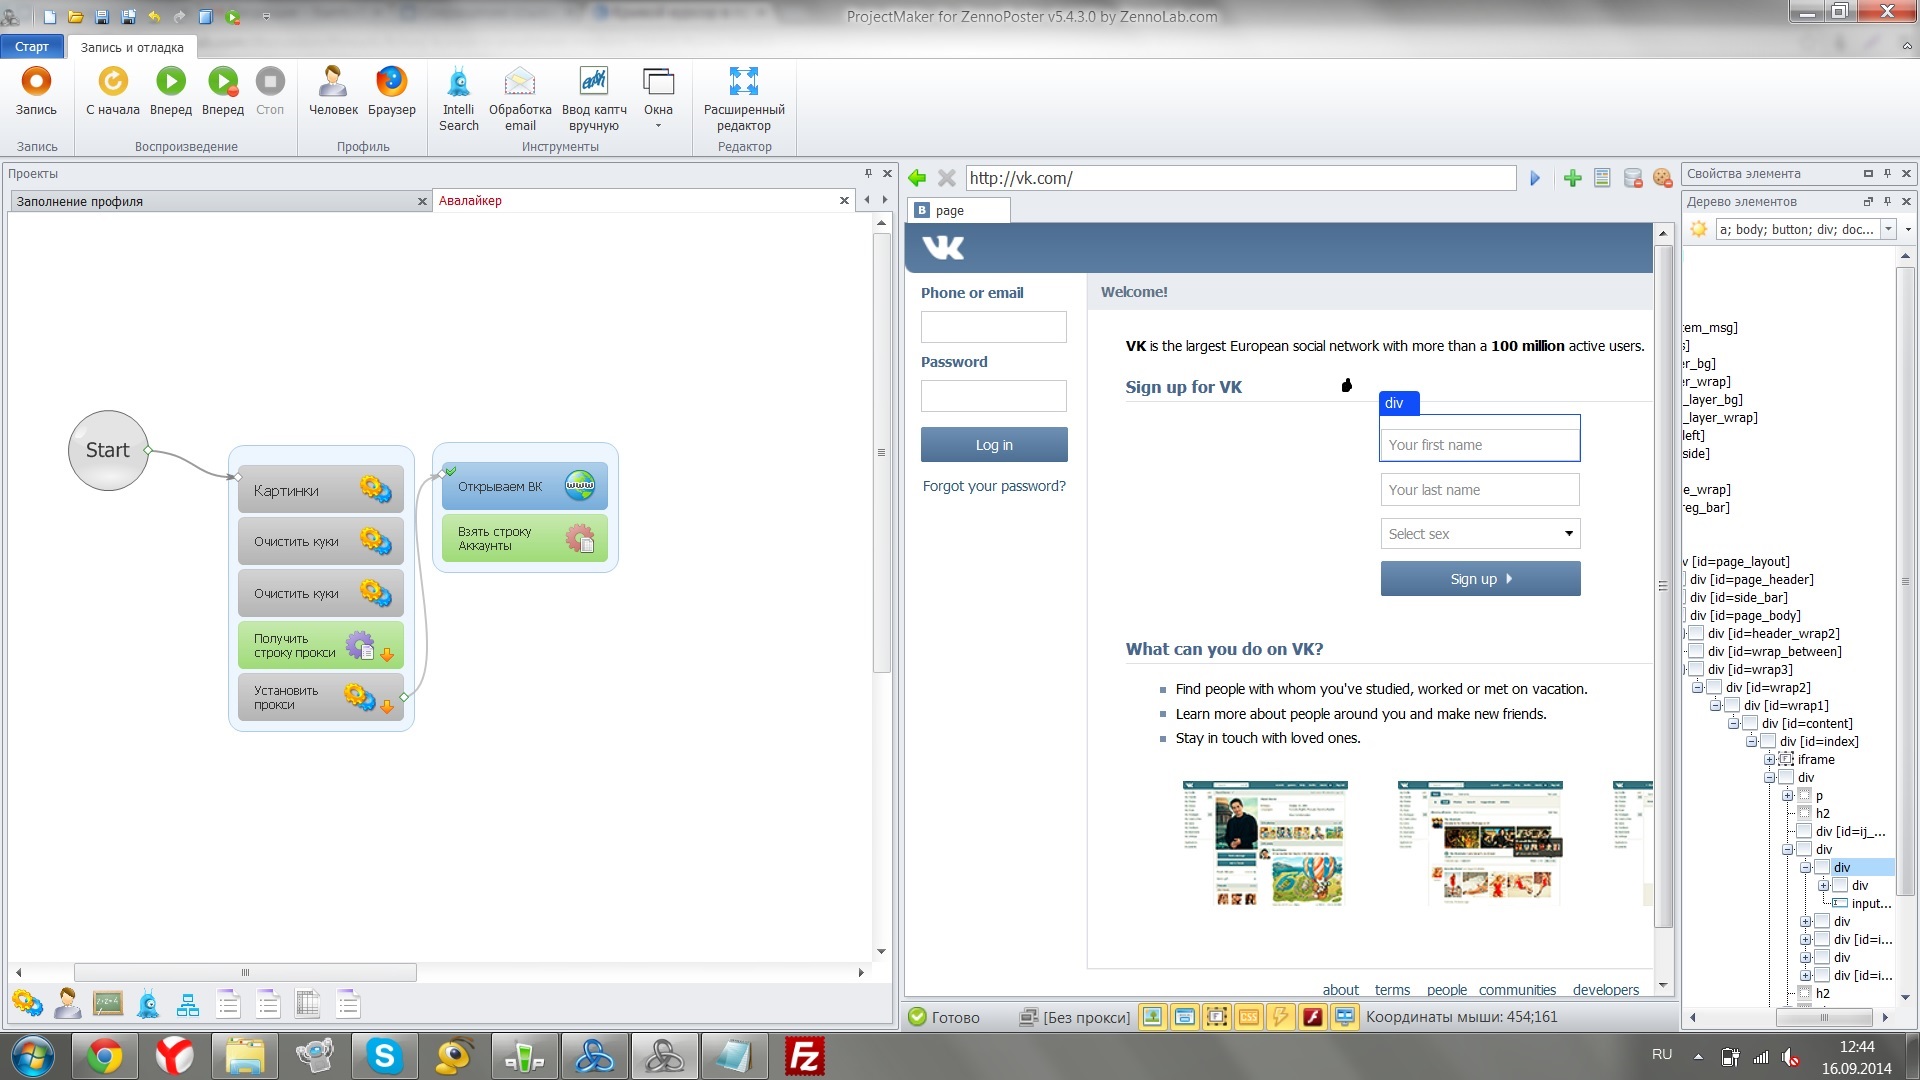The width and height of the screenshot is (1920, 1080).
Task: Select Установить прокси action block
Action: coord(320,697)
